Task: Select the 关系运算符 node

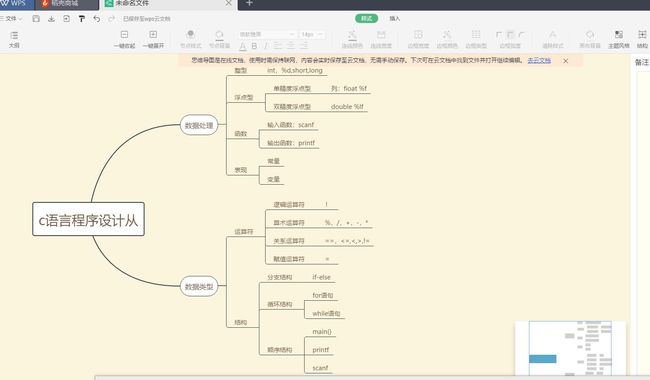Action: pyautogui.click(x=289, y=241)
